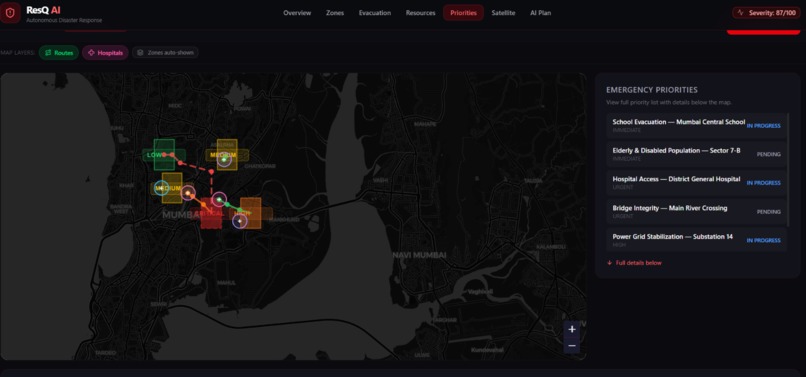Click the EMERGENCY PRIORITIES heading
Screen dimensions: 806x377
pos(652,90)
